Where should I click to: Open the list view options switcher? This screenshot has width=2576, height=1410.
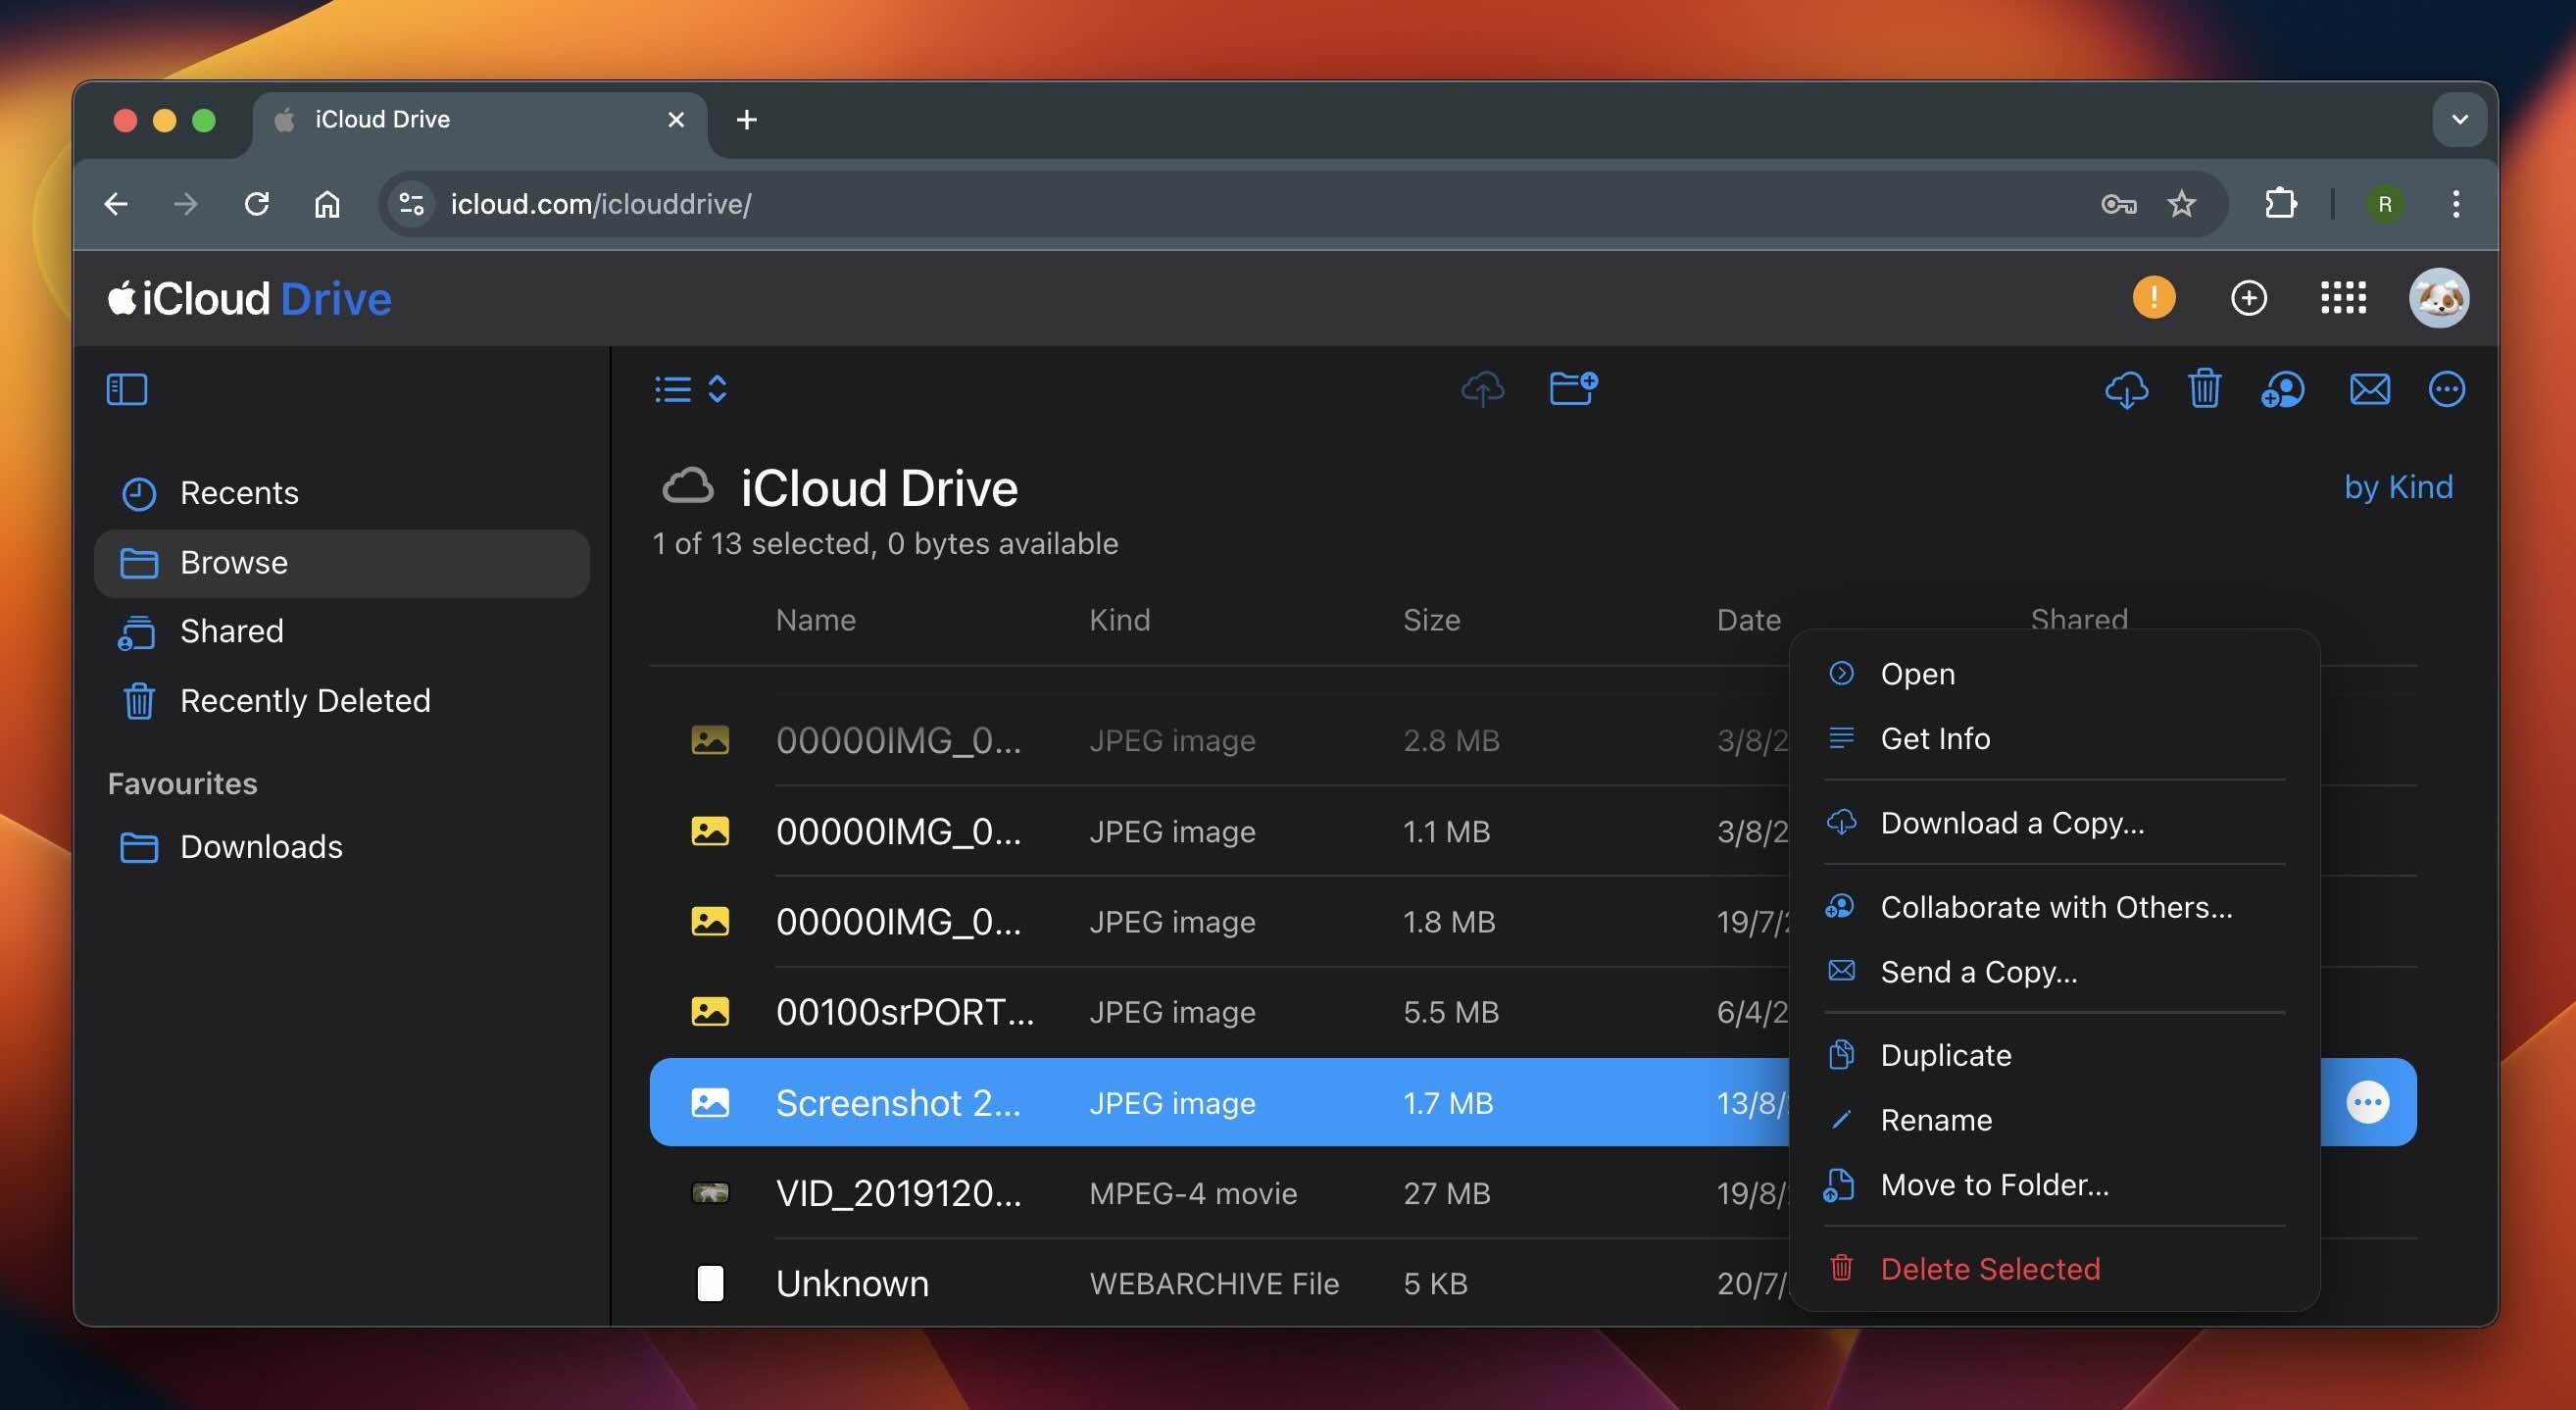(x=691, y=389)
